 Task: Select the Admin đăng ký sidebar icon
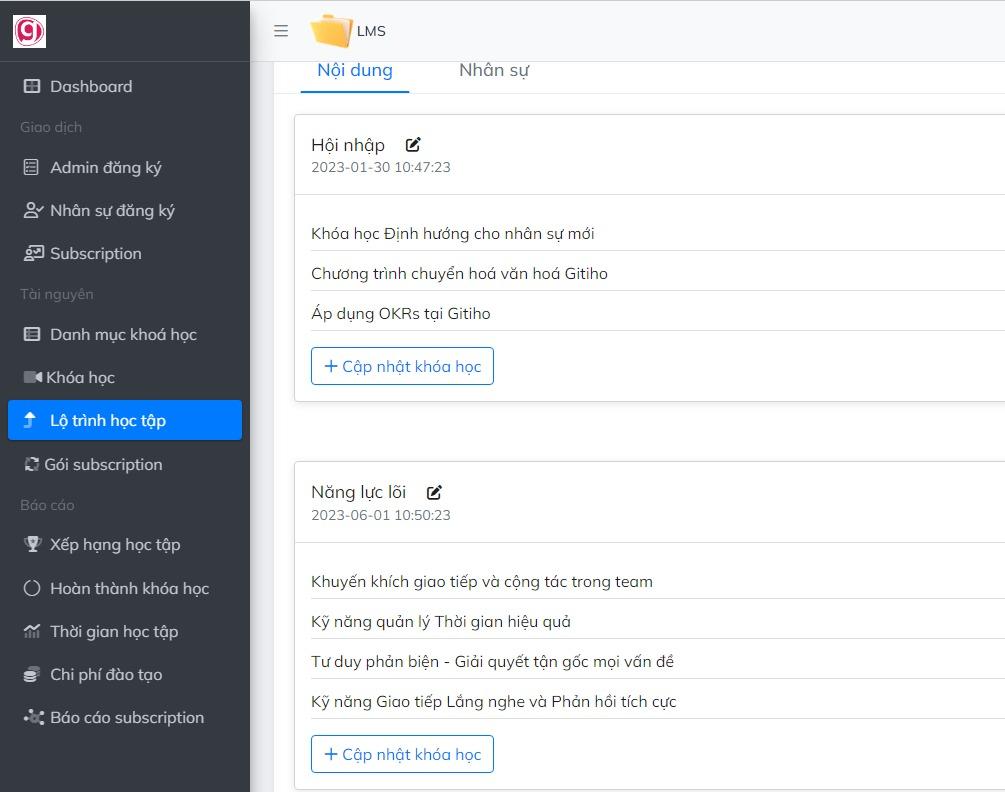[x=31, y=168]
